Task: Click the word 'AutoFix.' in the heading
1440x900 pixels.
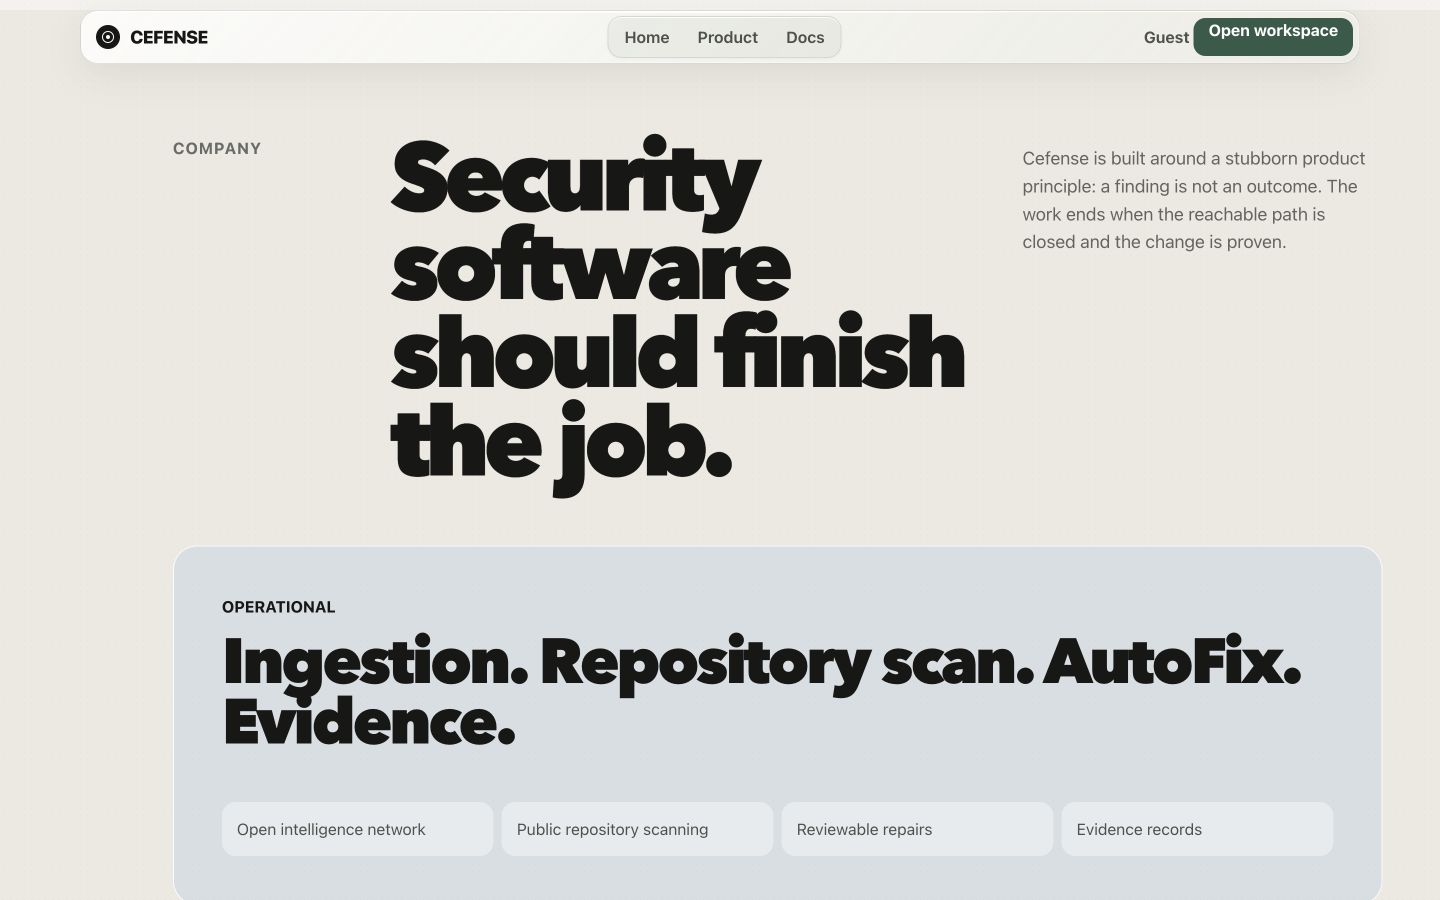Action: click(x=1172, y=661)
